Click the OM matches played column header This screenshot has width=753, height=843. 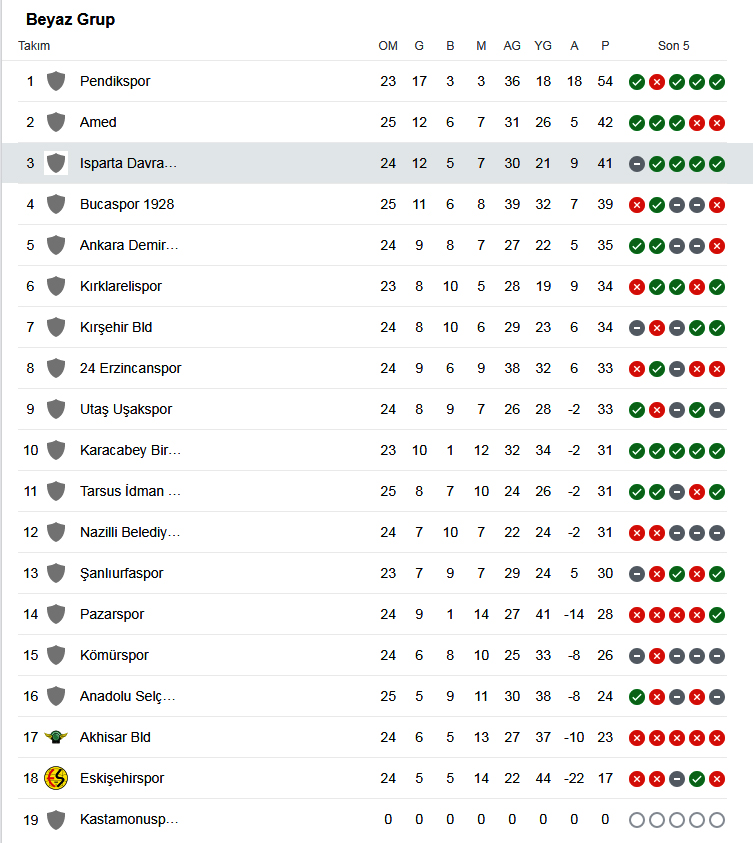click(388, 46)
